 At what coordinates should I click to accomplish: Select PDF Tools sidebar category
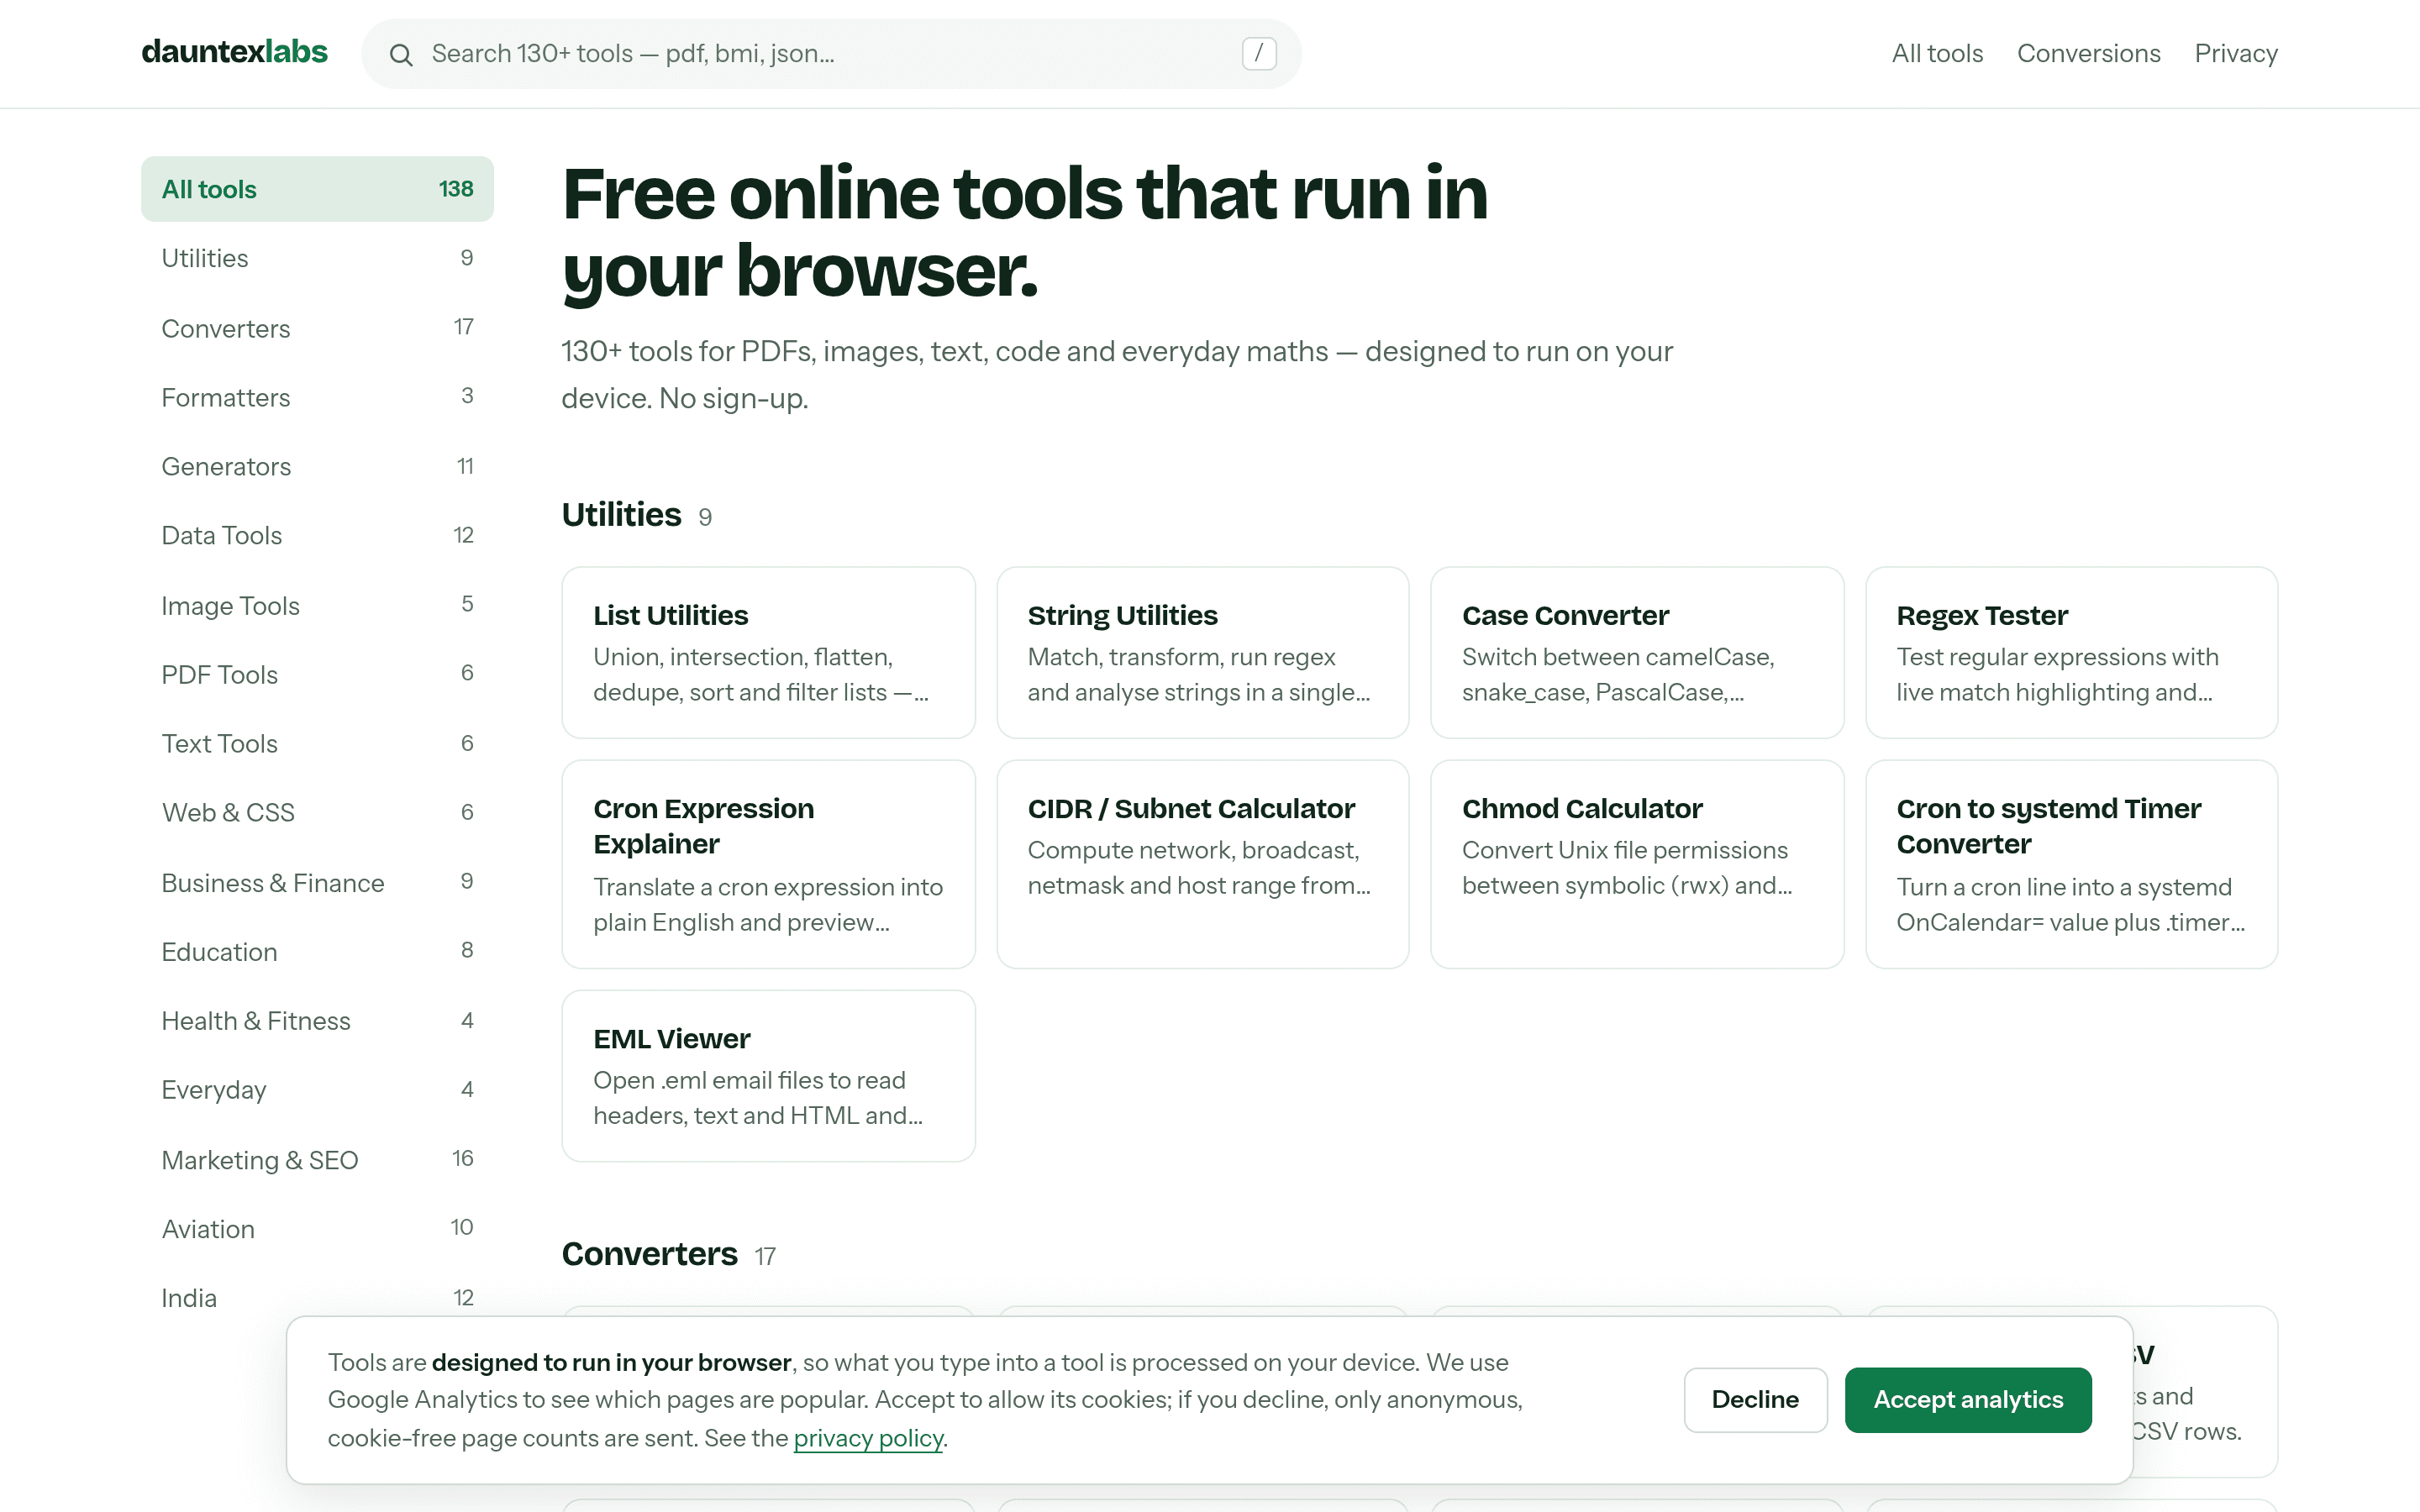point(317,674)
